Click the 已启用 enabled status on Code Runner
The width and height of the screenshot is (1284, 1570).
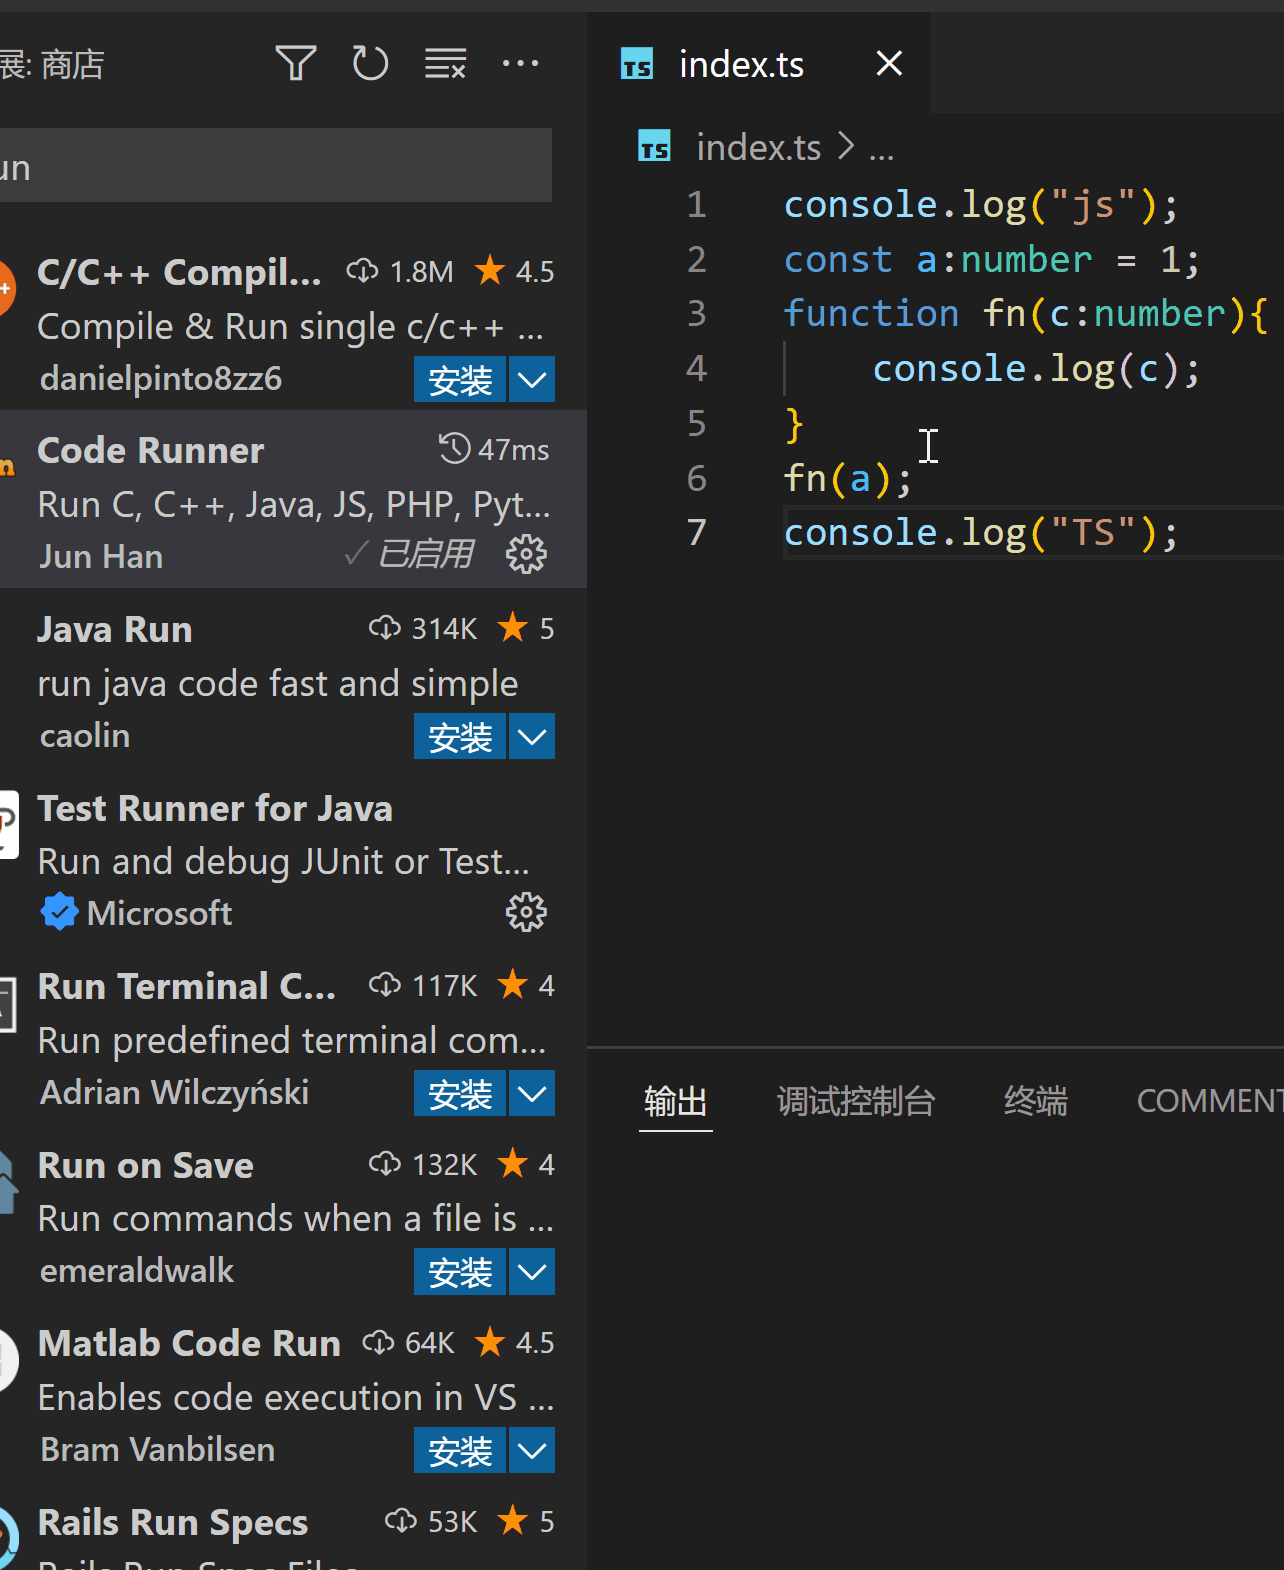click(410, 554)
